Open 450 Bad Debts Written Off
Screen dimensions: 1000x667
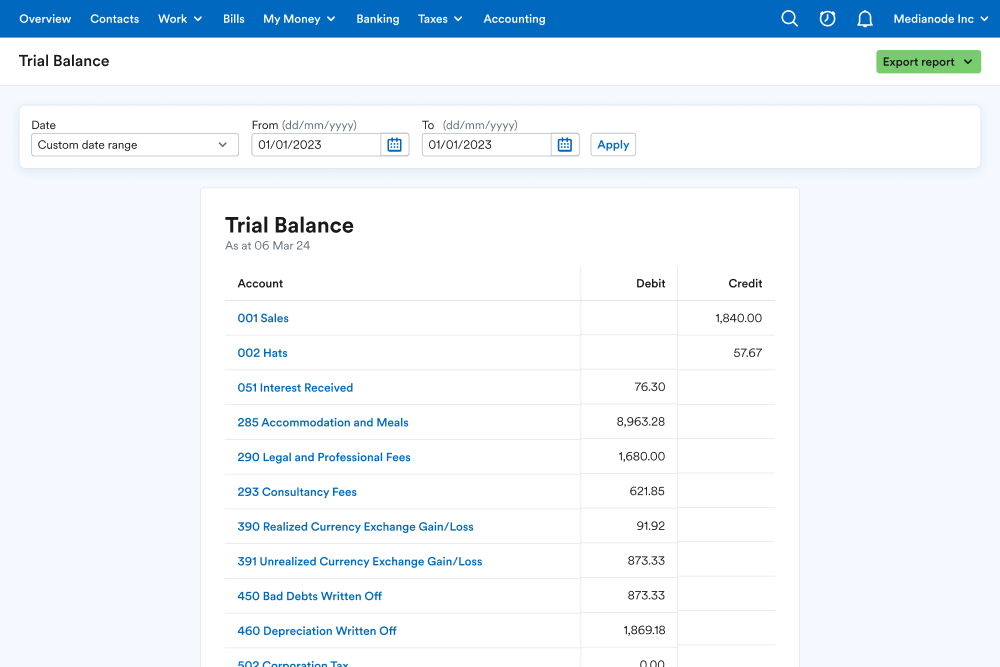pos(309,596)
